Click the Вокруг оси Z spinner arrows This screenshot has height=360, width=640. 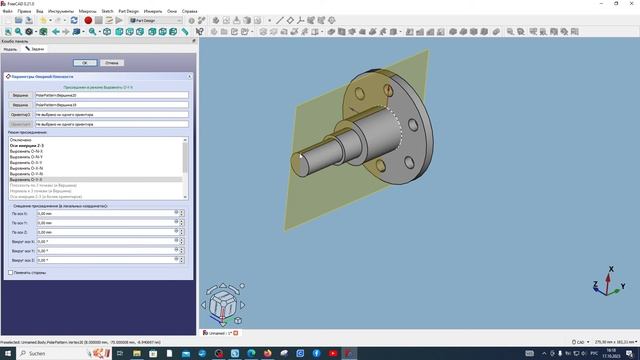click(182, 260)
